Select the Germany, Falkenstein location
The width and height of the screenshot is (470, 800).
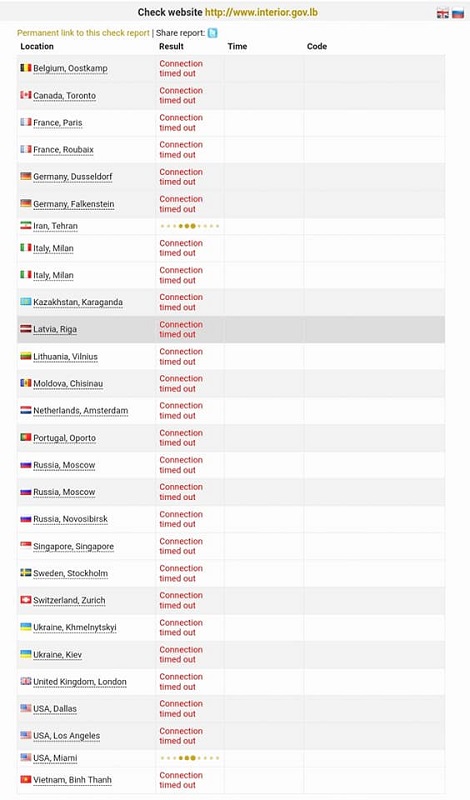pyautogui.click(x=73, y=204)
